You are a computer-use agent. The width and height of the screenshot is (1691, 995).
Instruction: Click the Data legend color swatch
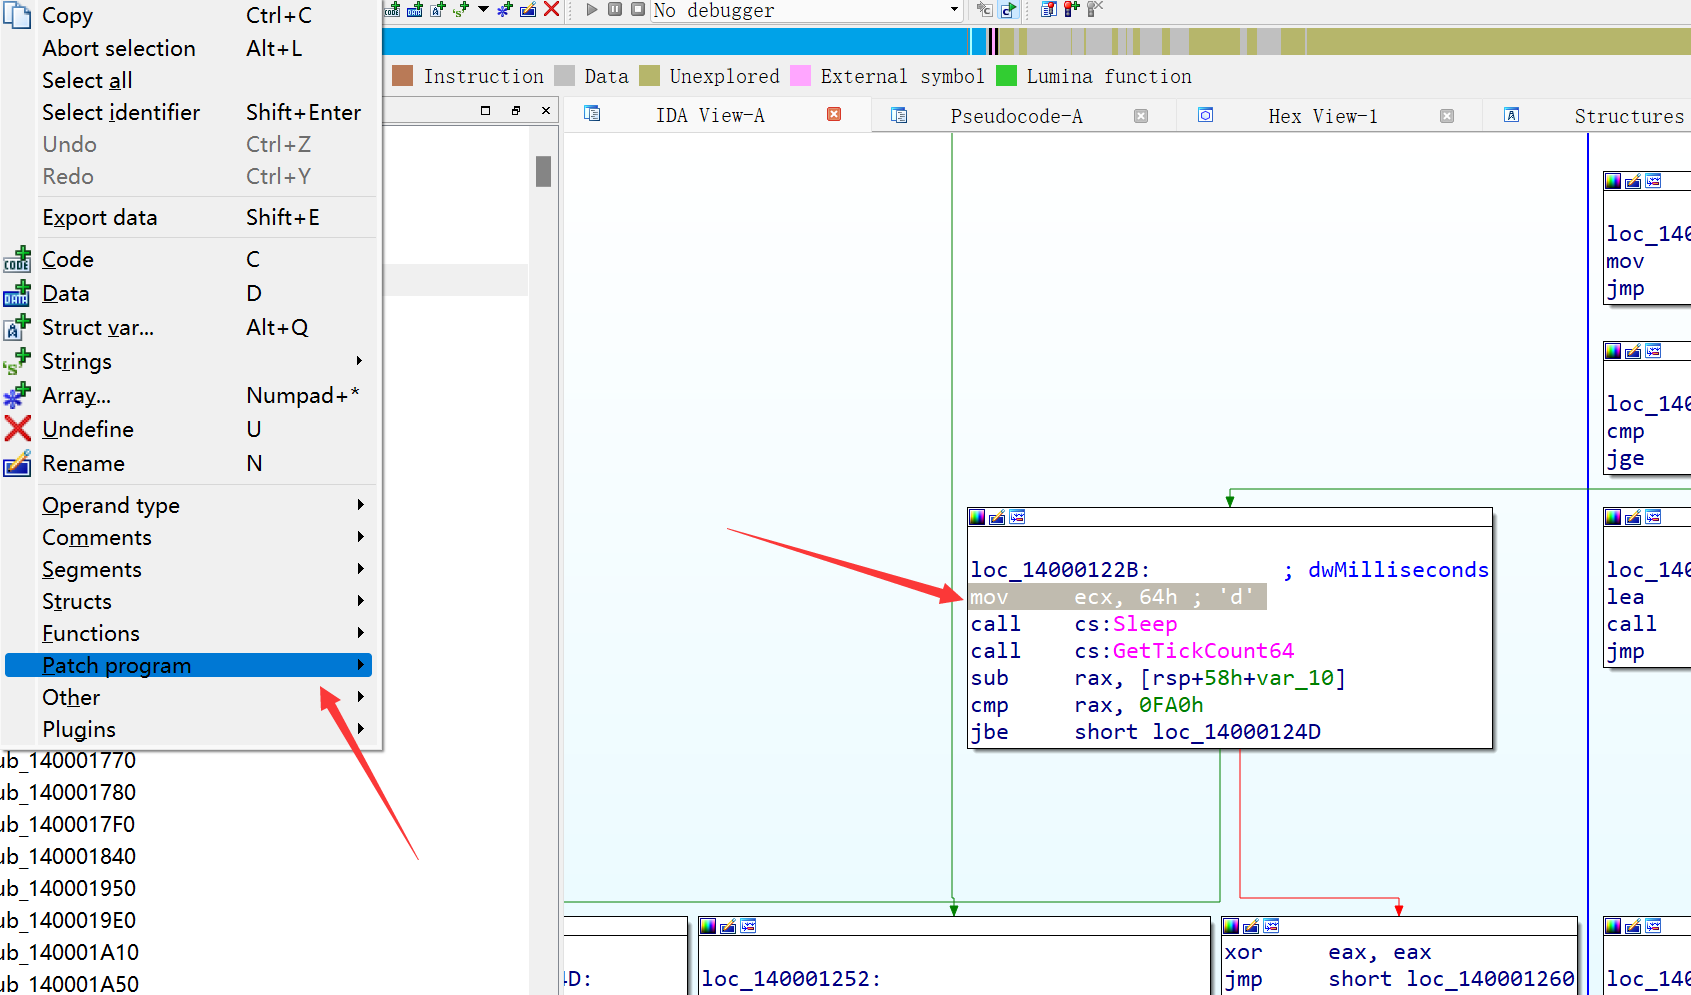click(x=564, y=76)
